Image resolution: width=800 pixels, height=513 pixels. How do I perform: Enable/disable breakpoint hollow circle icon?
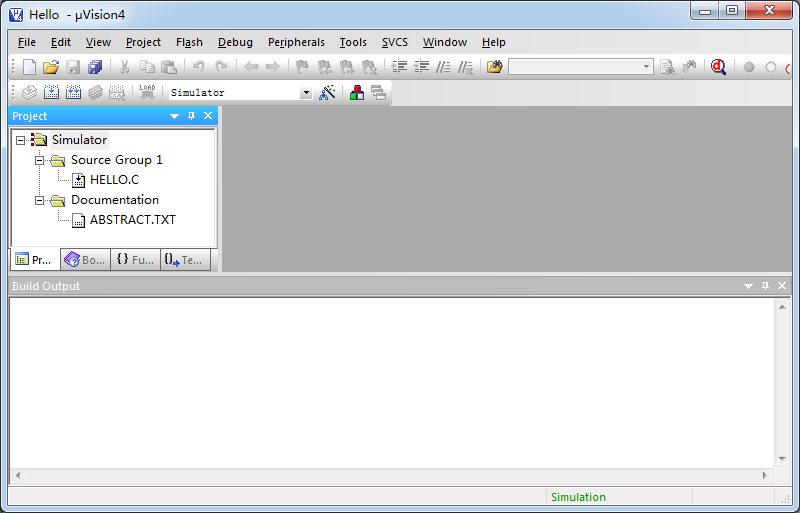point(771,67)
